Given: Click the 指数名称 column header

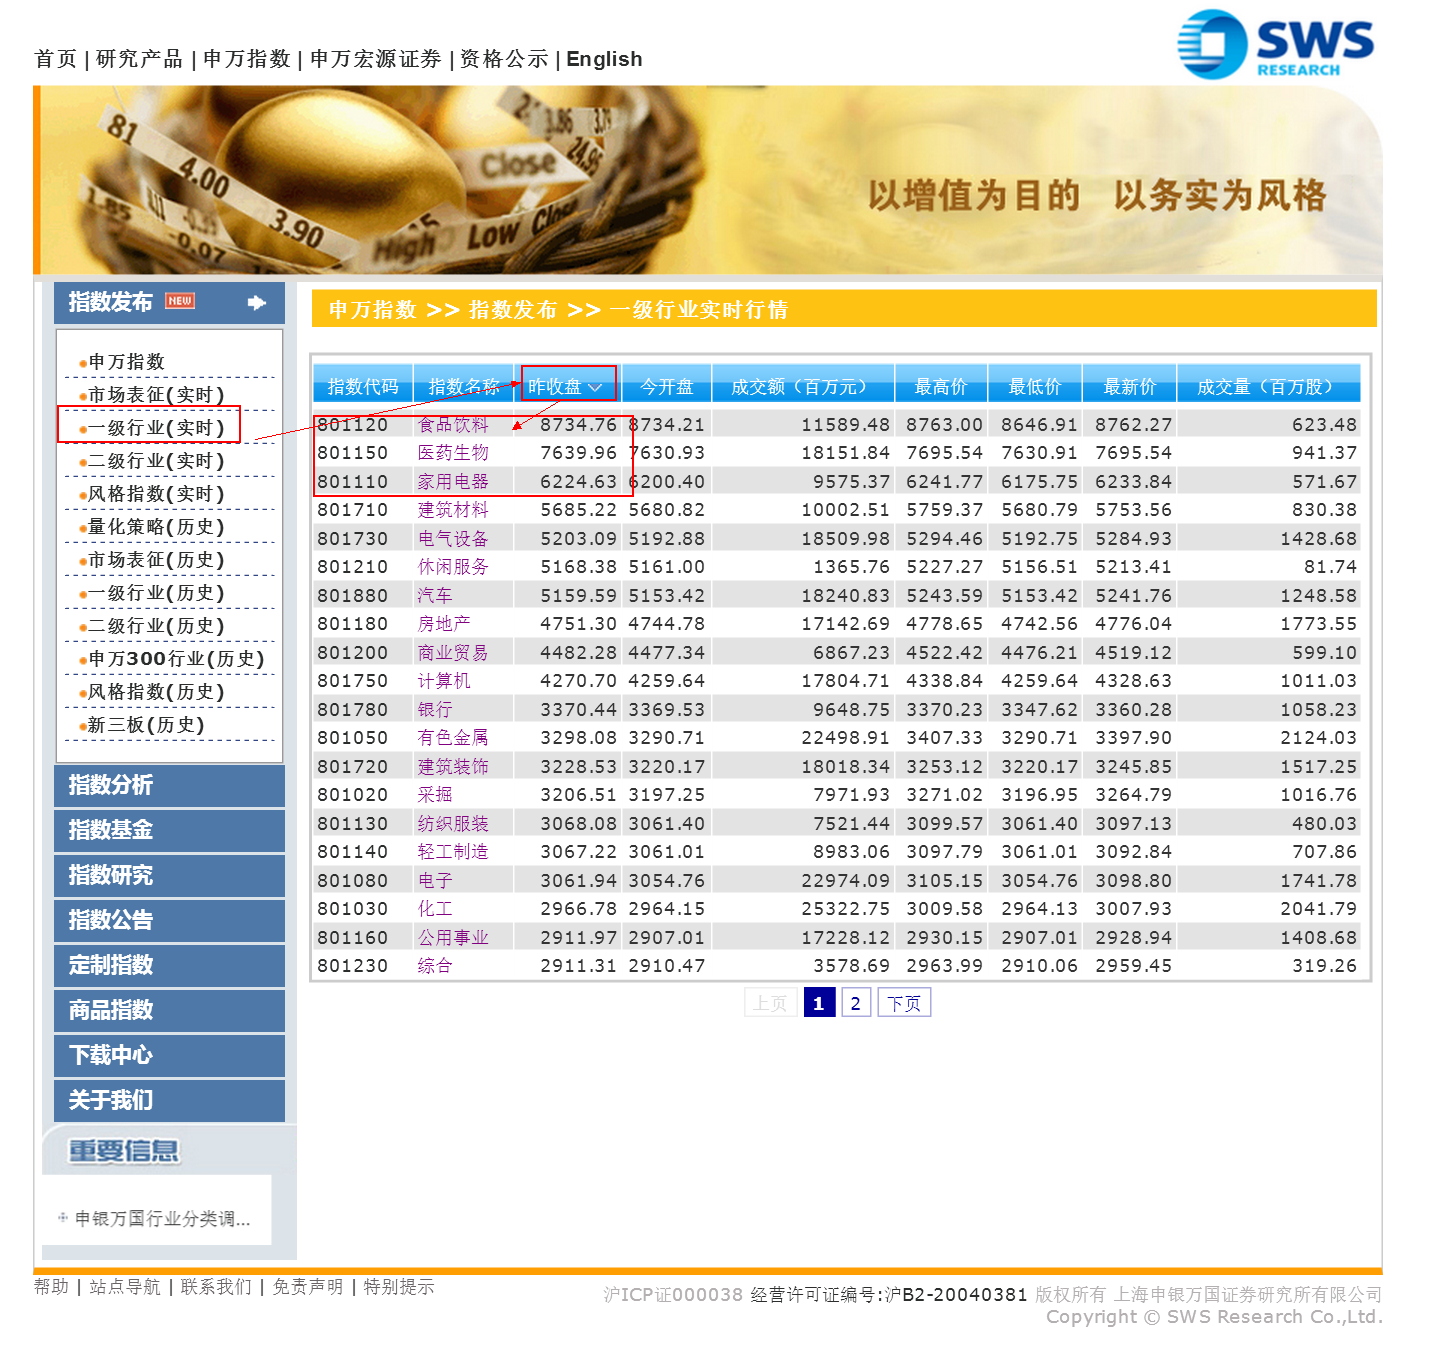Looking at the screenshot, I should tap(463, 386).
